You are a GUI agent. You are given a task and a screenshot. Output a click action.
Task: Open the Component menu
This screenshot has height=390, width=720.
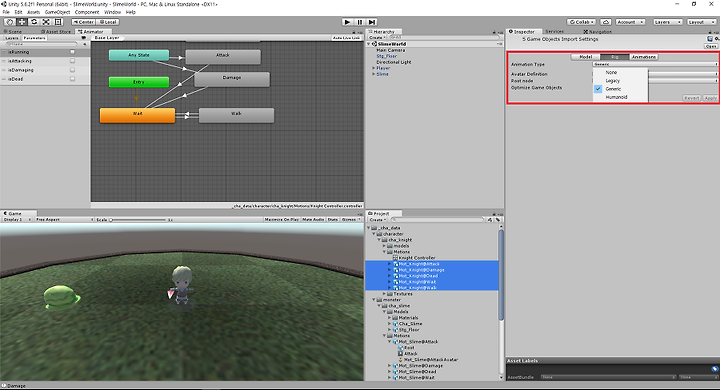[87, 12]
